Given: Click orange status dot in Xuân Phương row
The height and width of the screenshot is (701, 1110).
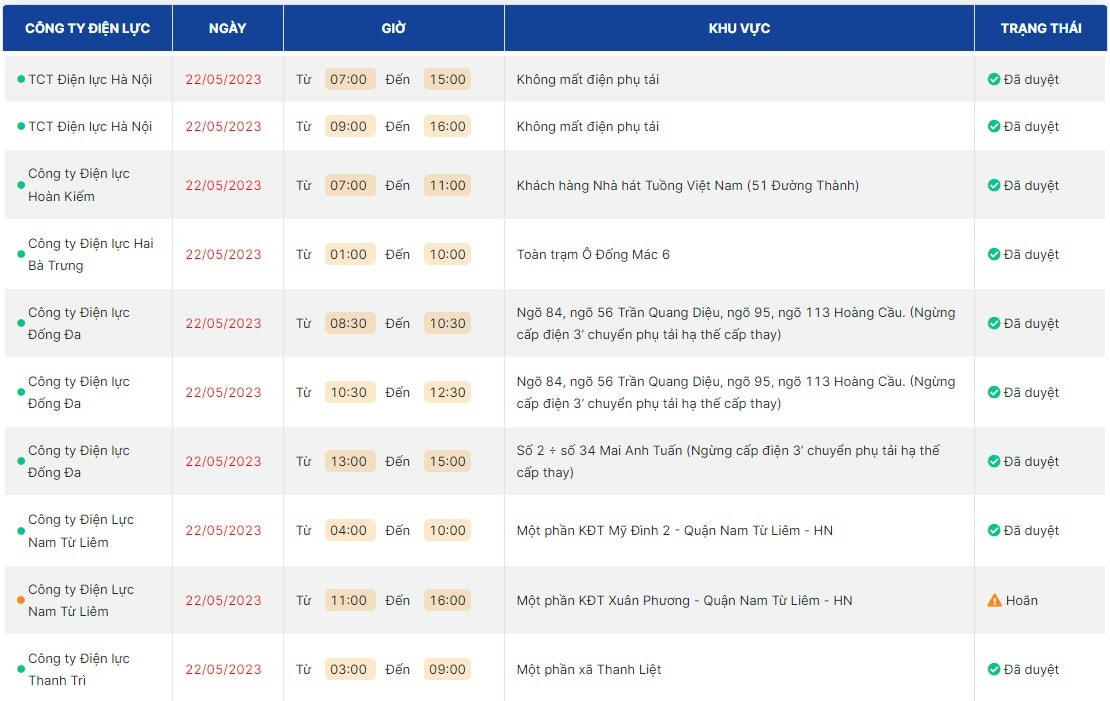Looking at the screenshot, I should click(x=21, y=601).
